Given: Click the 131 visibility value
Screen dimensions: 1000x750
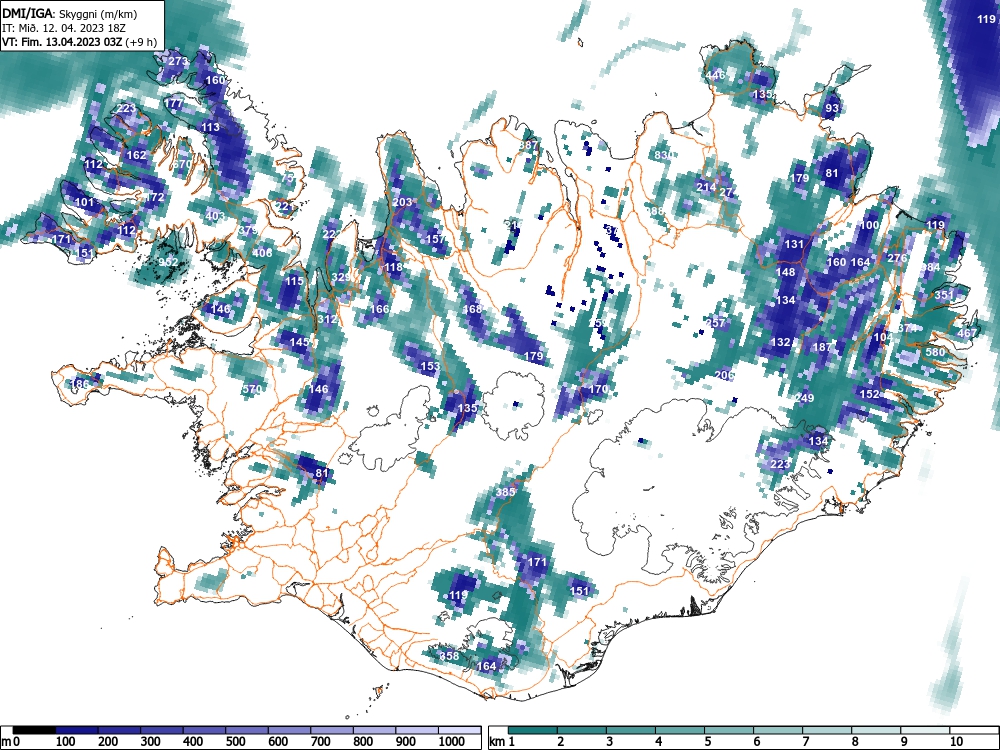Looking at the screenshot, I should (794, 244).
